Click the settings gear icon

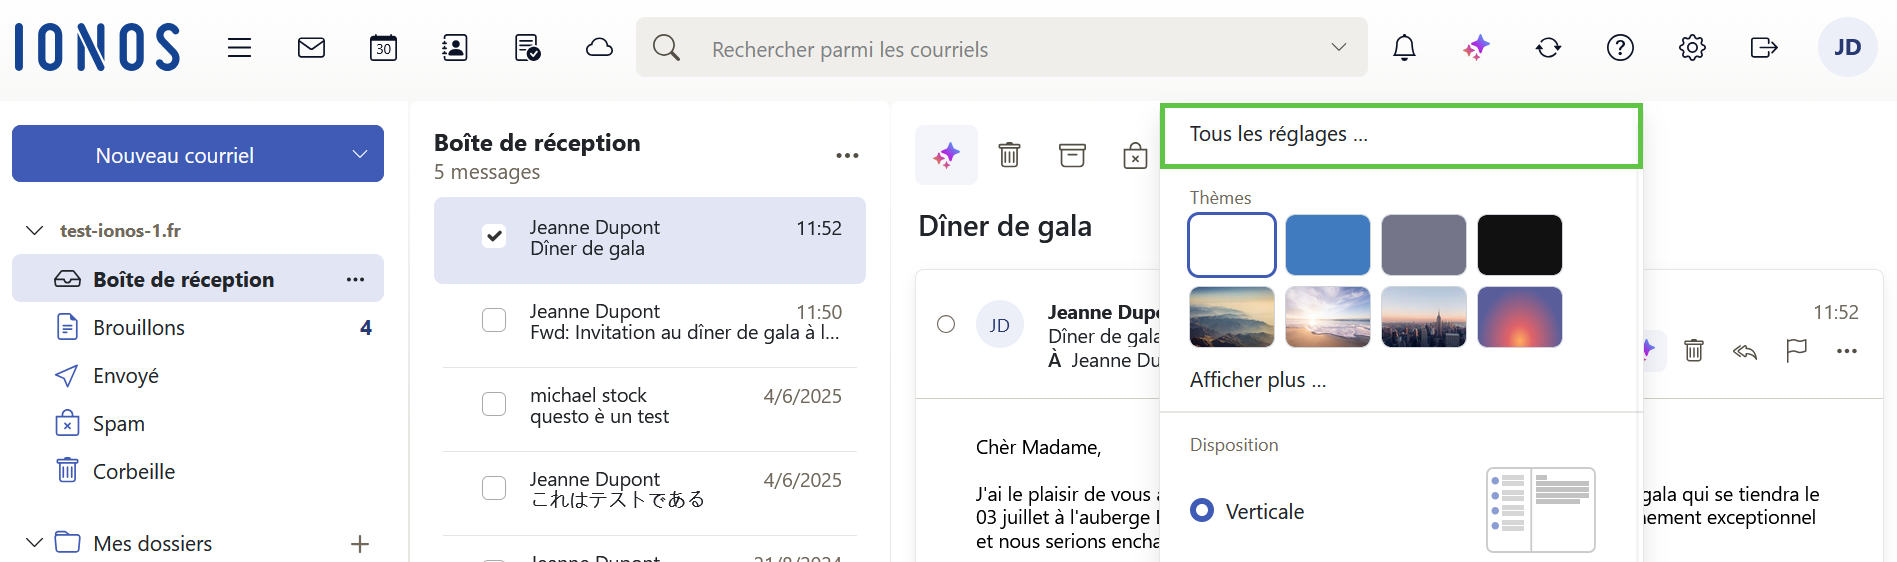click(1692, 47)
